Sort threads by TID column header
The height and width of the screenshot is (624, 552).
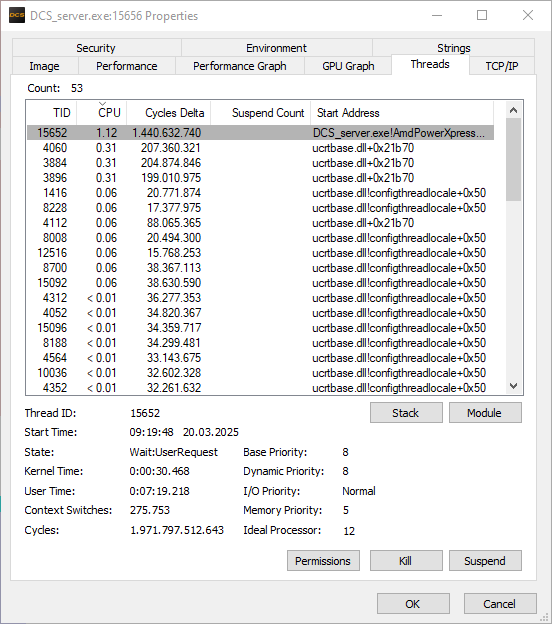52,113
